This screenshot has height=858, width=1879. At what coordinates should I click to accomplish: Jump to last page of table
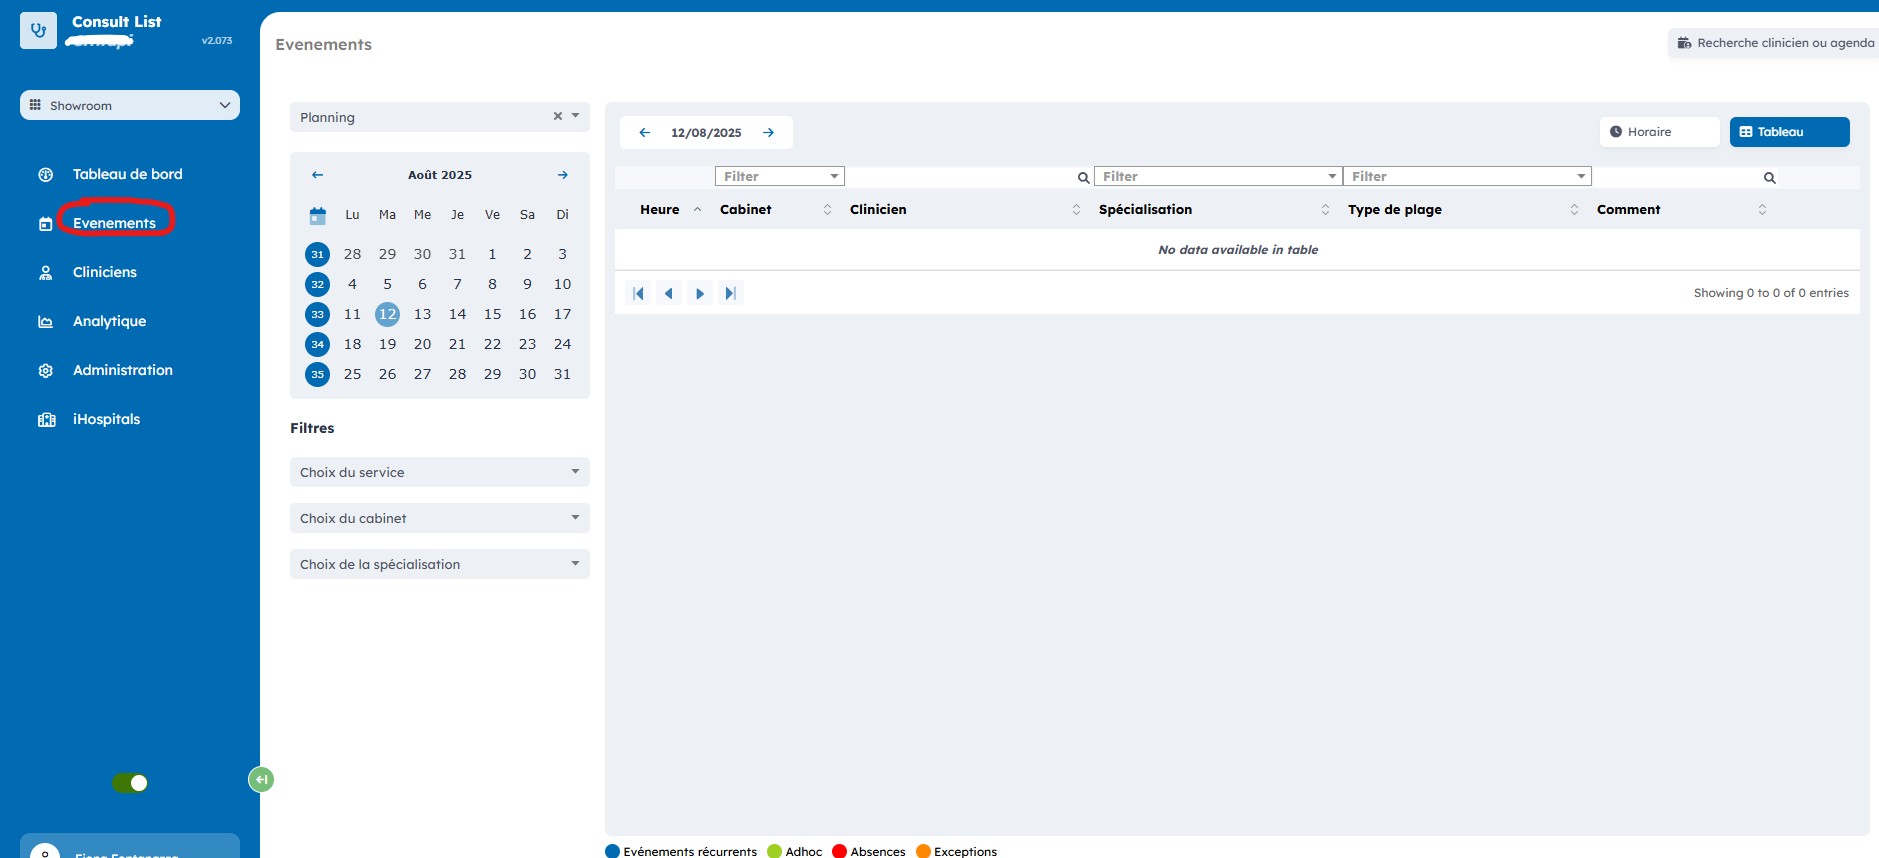tap(731, 294)
